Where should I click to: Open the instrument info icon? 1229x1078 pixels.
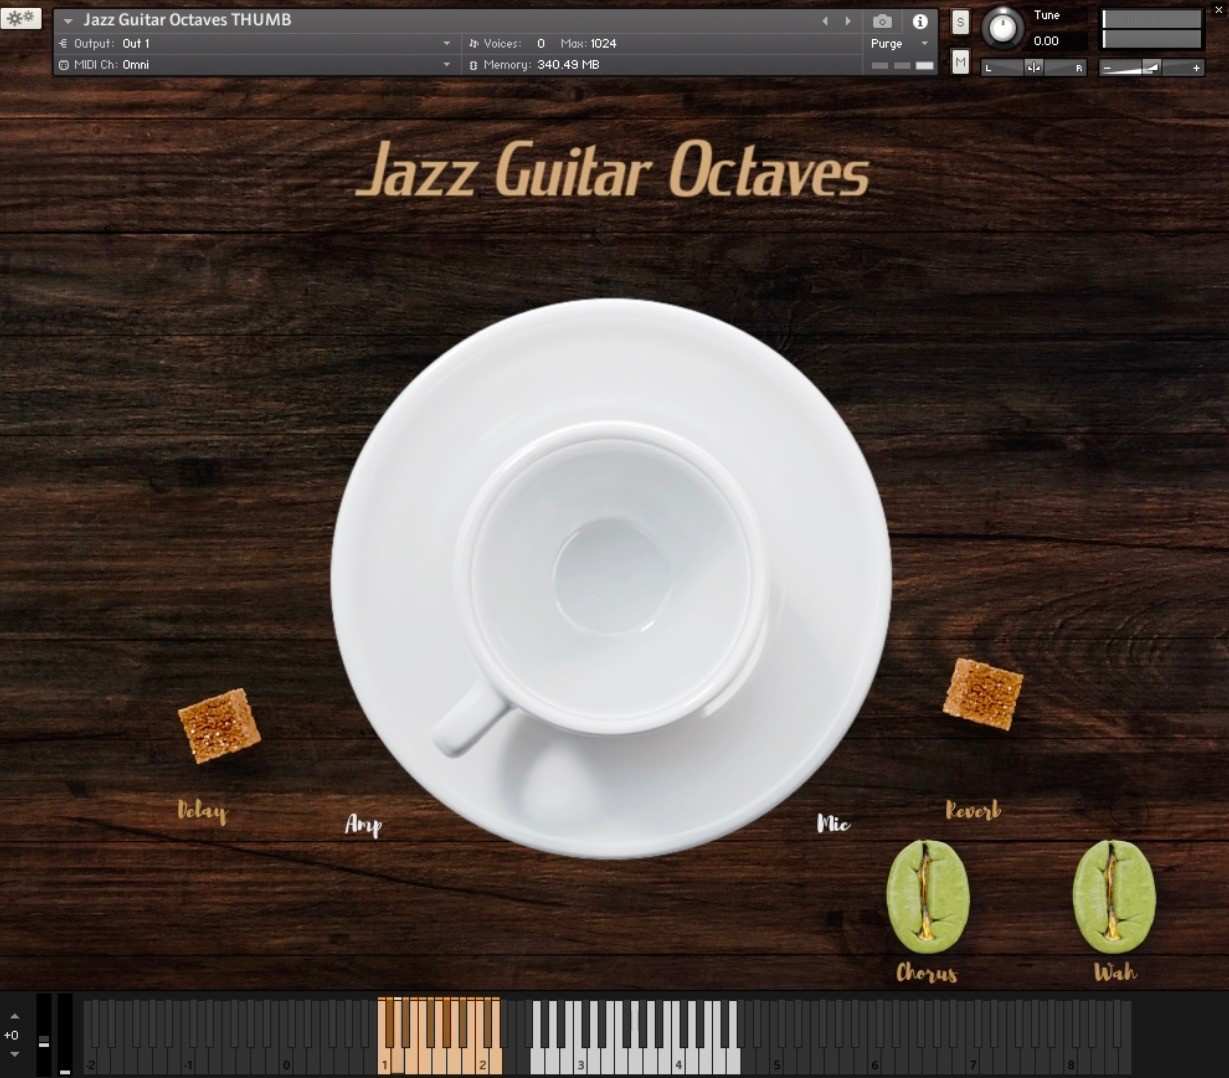(x=920, y=21)
